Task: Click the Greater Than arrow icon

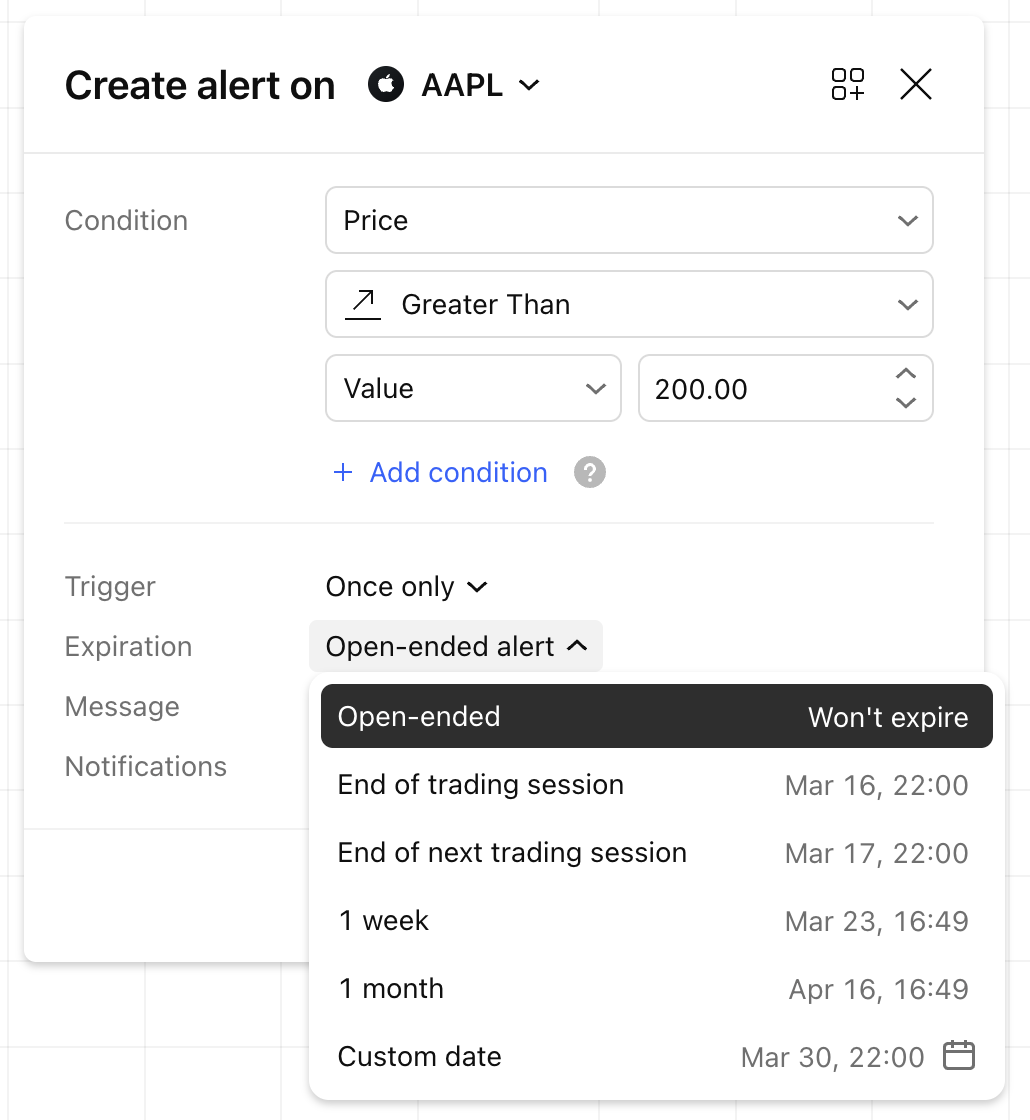Action: [x=363, y=304]
